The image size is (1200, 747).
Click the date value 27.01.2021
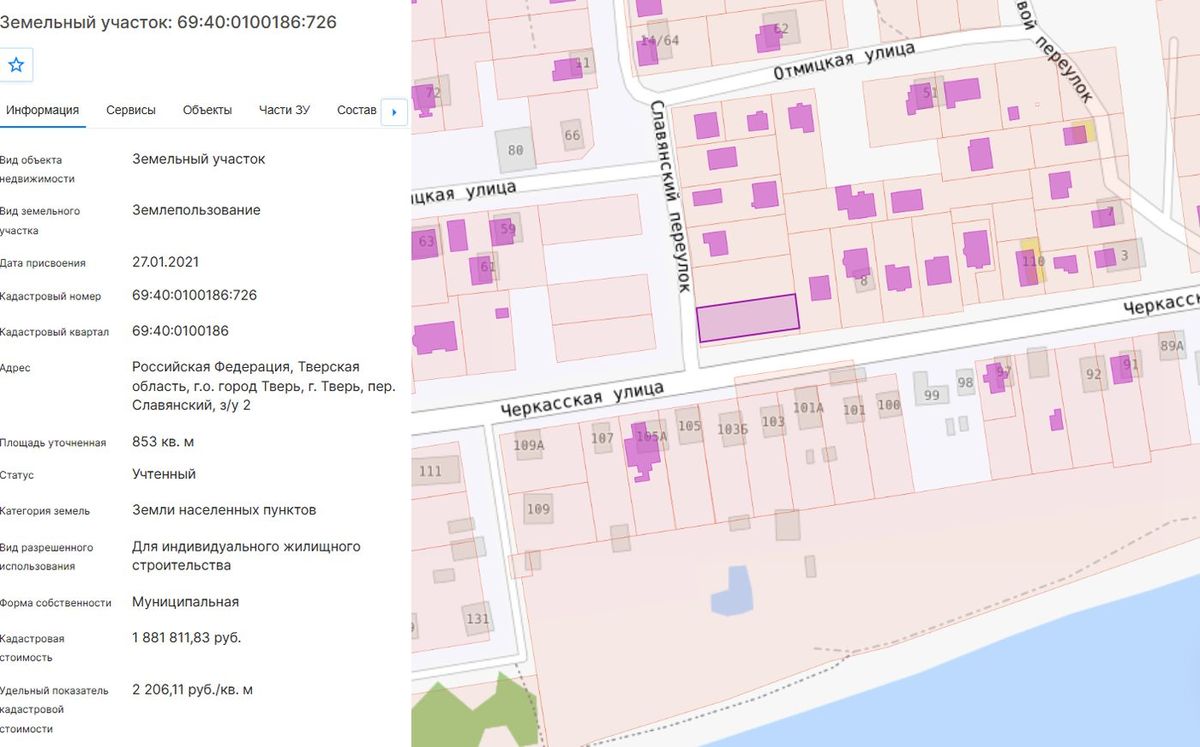[166, 262]
